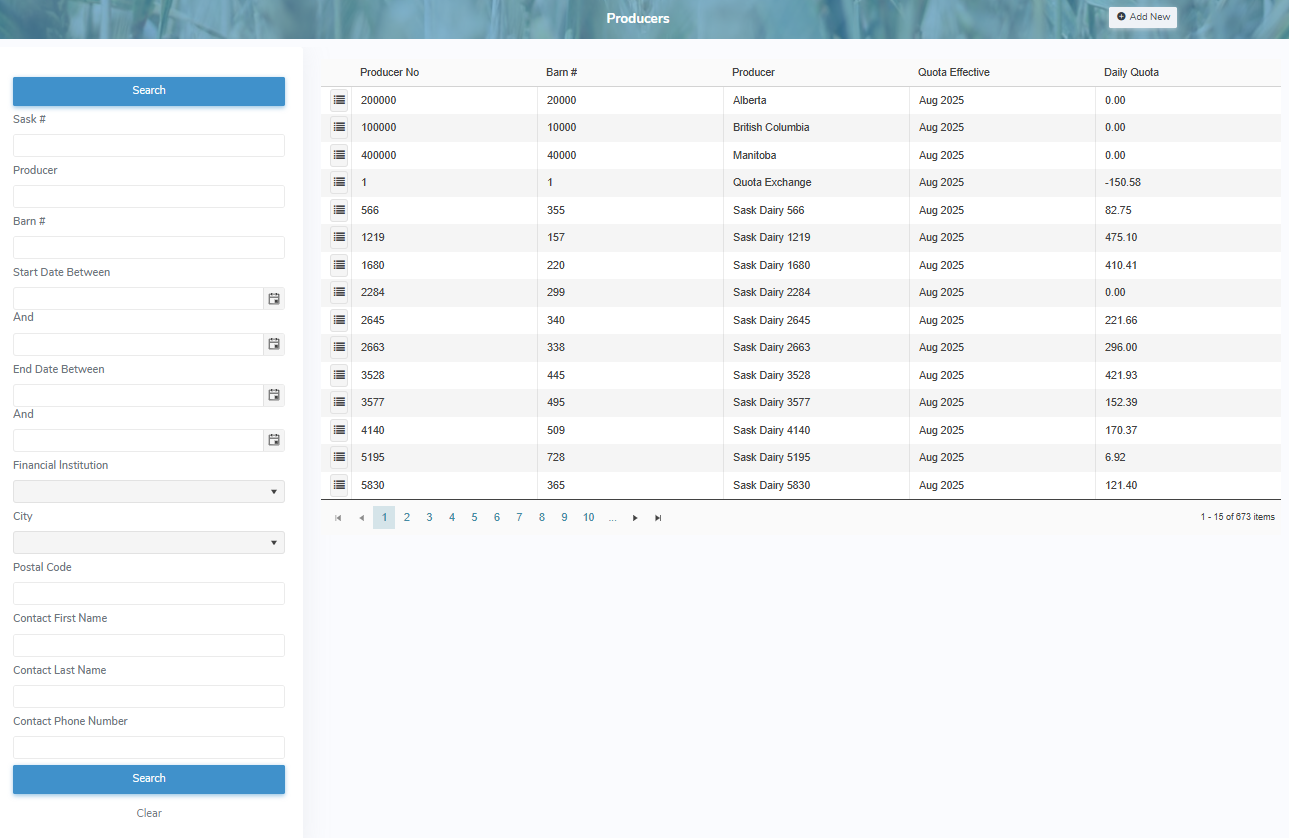Open calendar for second End Date field

pyautogui.click(x=274, y=440)
